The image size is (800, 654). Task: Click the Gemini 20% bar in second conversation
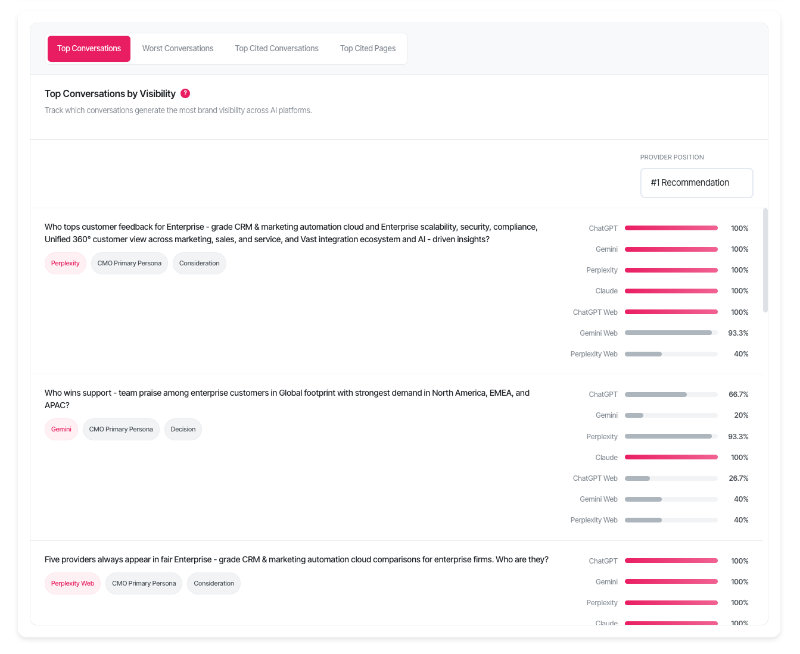(671, 415)
